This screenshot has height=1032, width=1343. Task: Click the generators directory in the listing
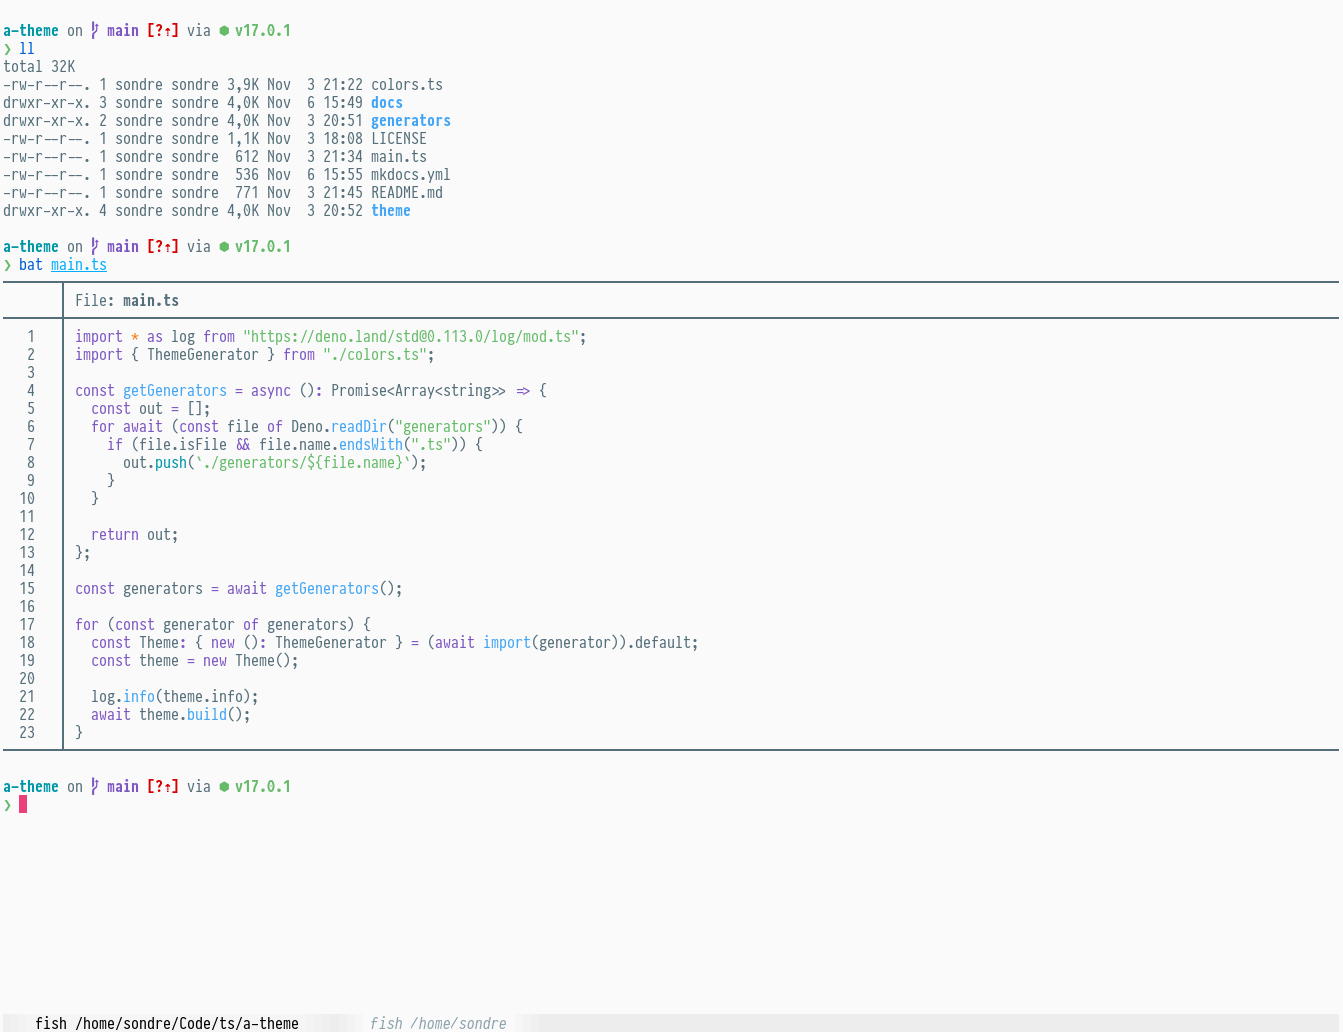pyautogui.click(x=410, y=121)
